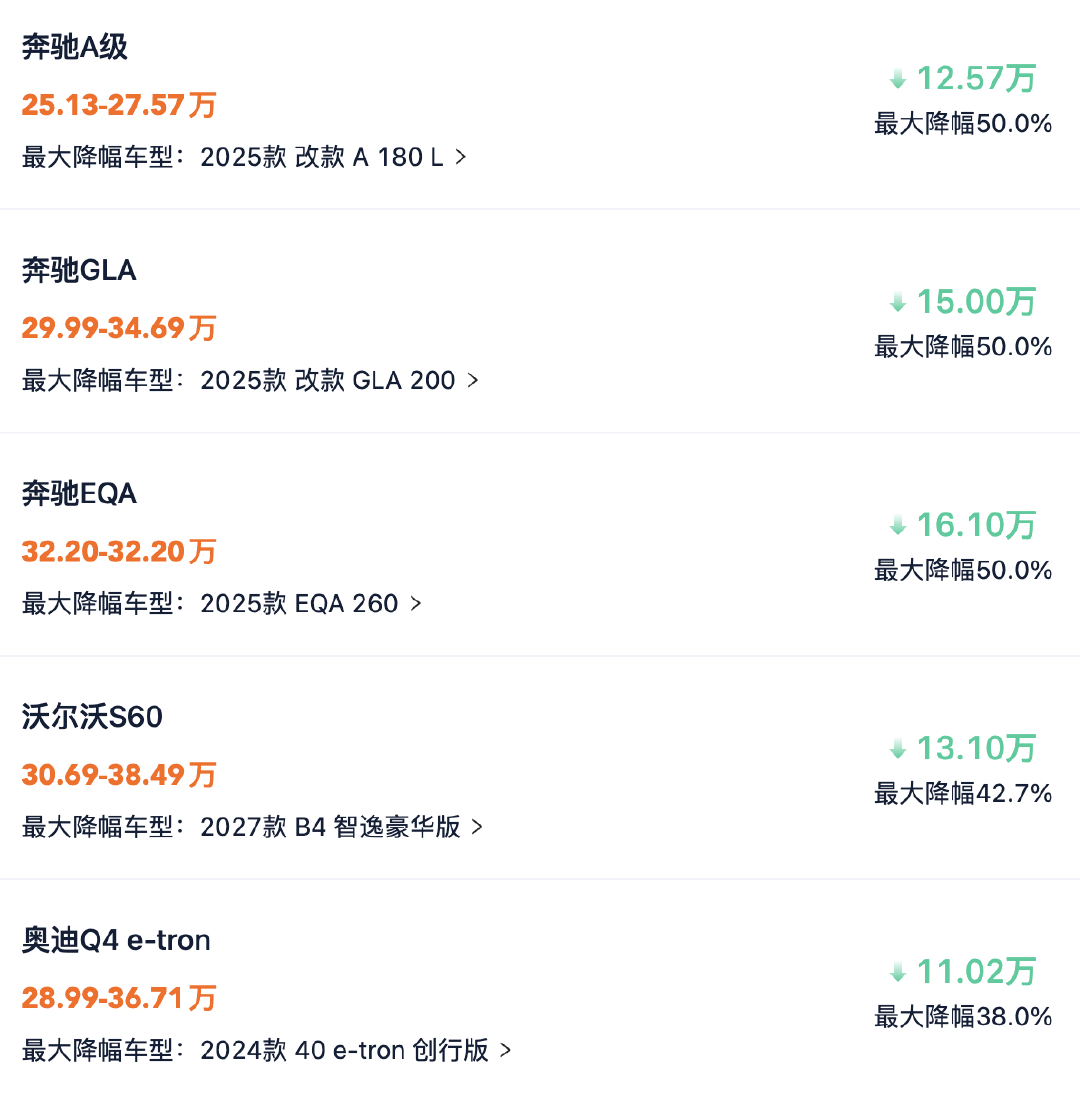Select the 30.69-38.49万 price range
The height and width of the screenshot is (1093, 1080).
[119, 774]
